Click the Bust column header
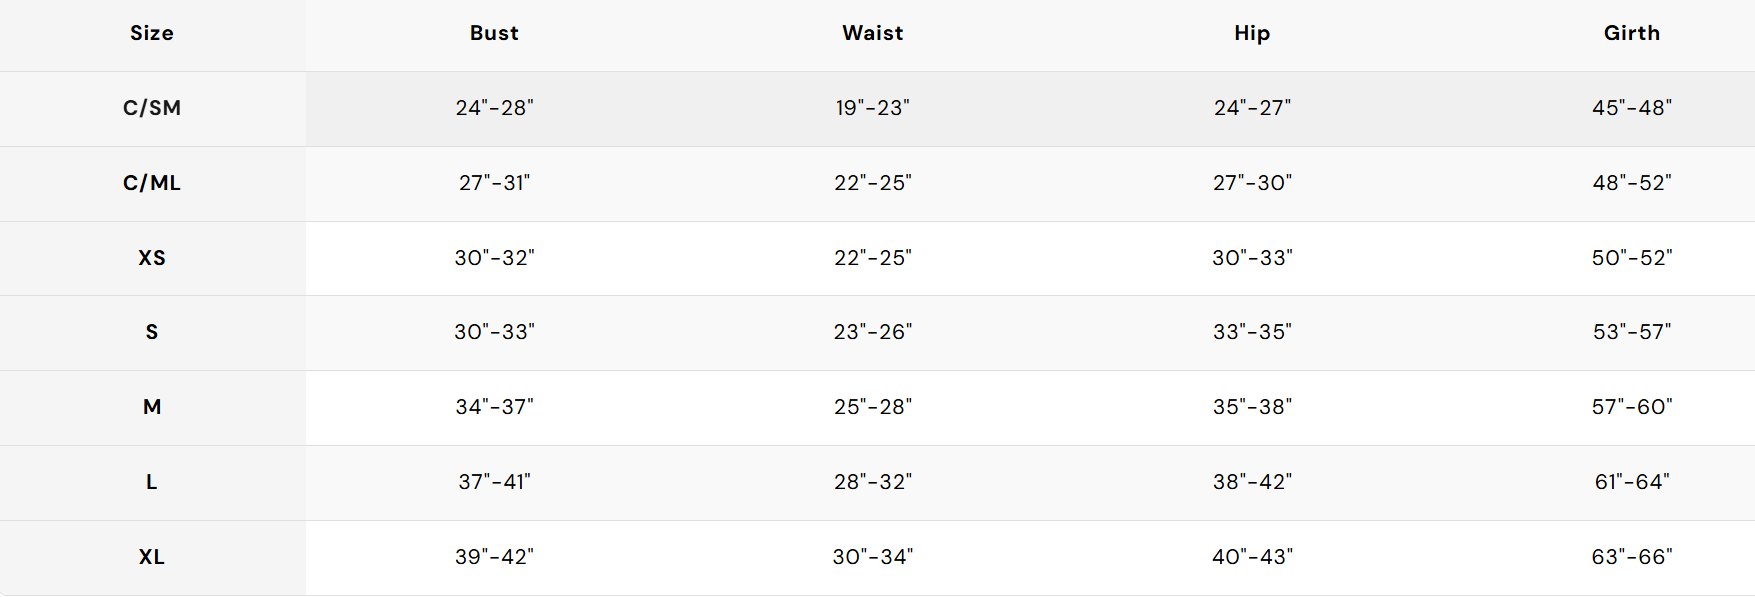Viewport: 1755px width, 597px height. pos(494,33)
